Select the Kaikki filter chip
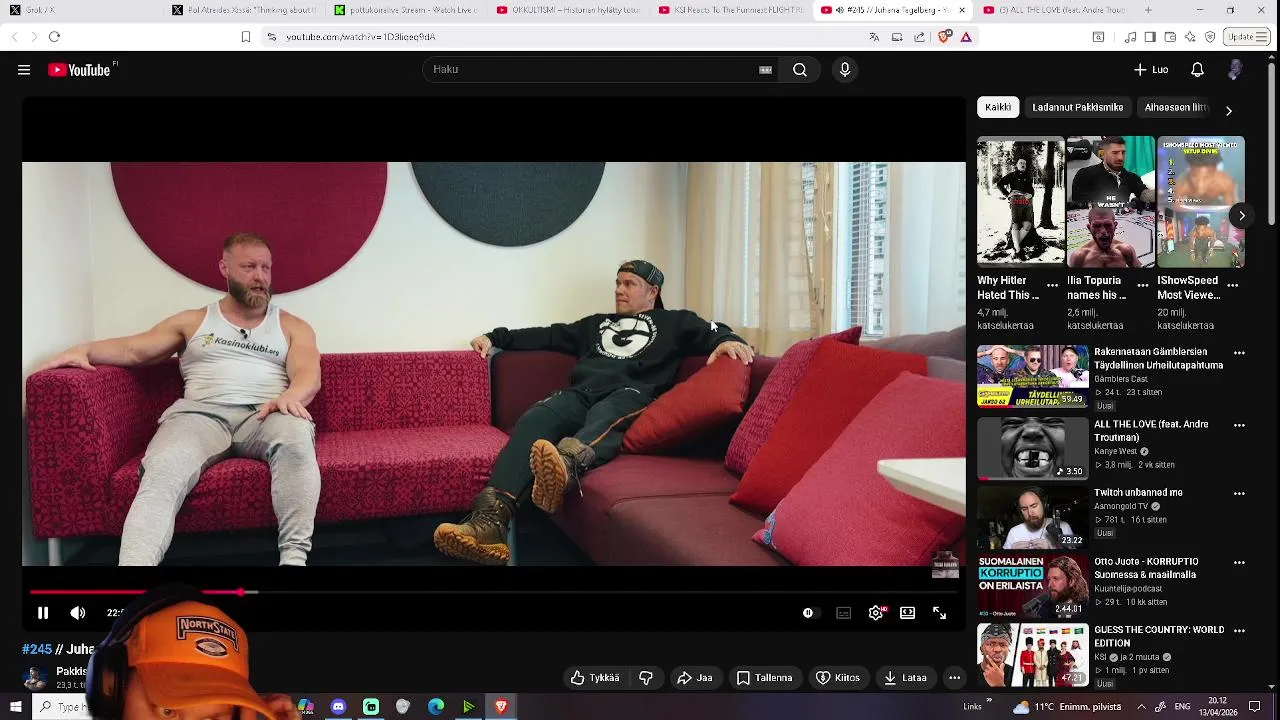 coord(998,107)
